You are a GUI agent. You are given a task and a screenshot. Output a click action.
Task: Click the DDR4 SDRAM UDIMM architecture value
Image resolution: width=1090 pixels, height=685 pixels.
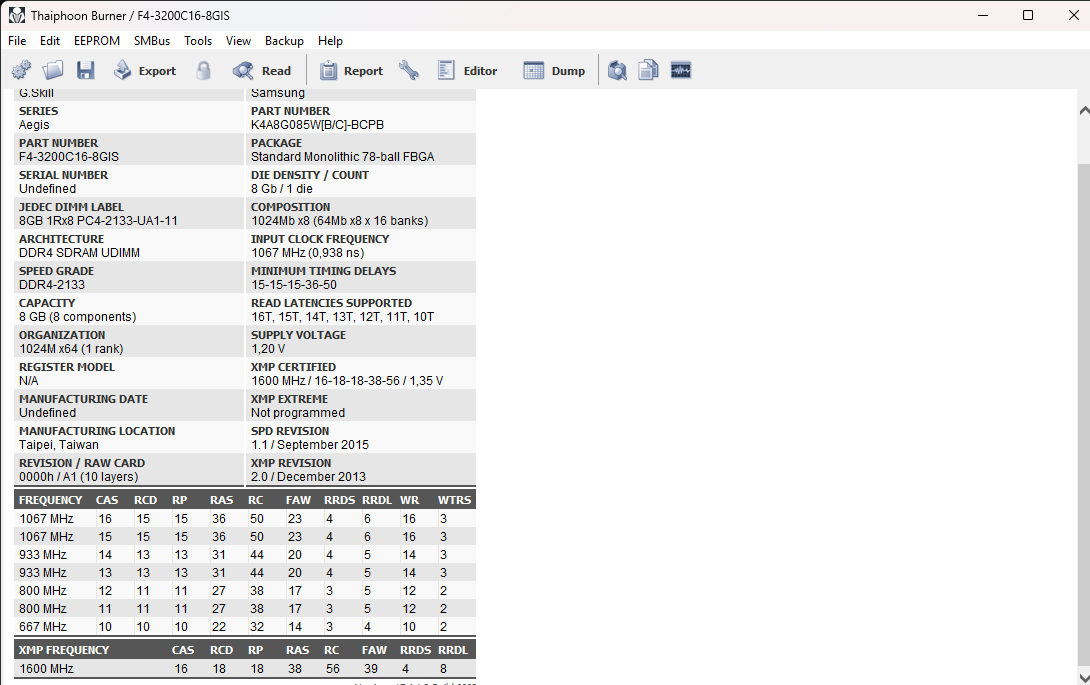click(x=79, y=252)
